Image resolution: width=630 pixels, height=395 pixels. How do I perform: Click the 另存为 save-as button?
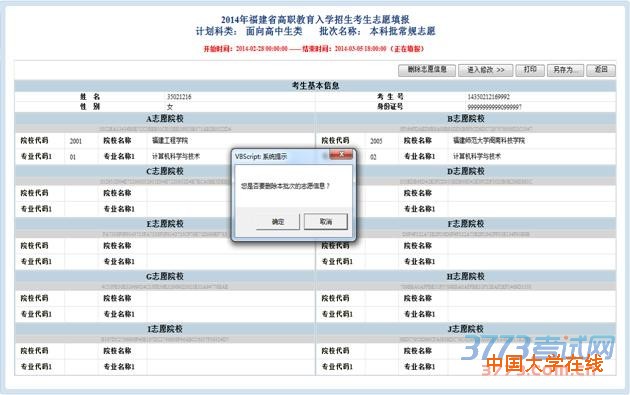coord(565,70)
